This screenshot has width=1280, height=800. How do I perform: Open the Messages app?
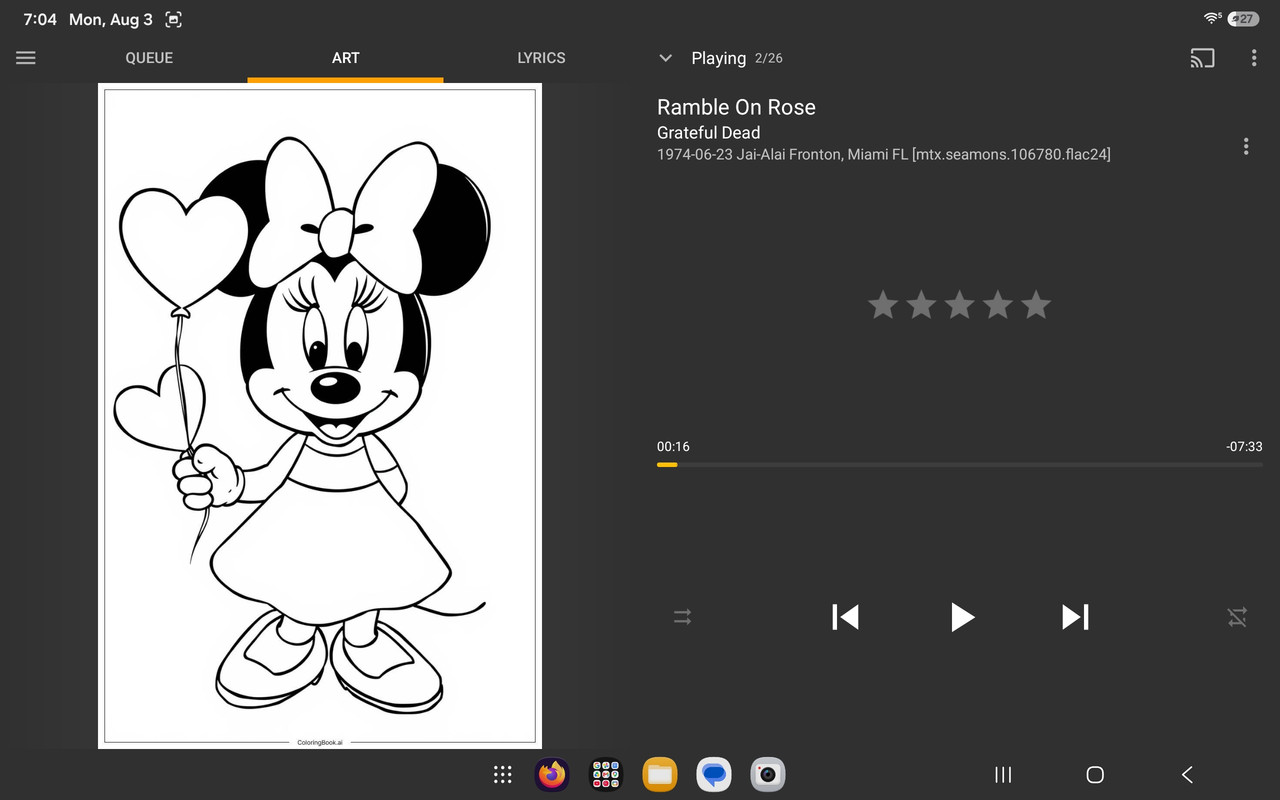(714, 774)
